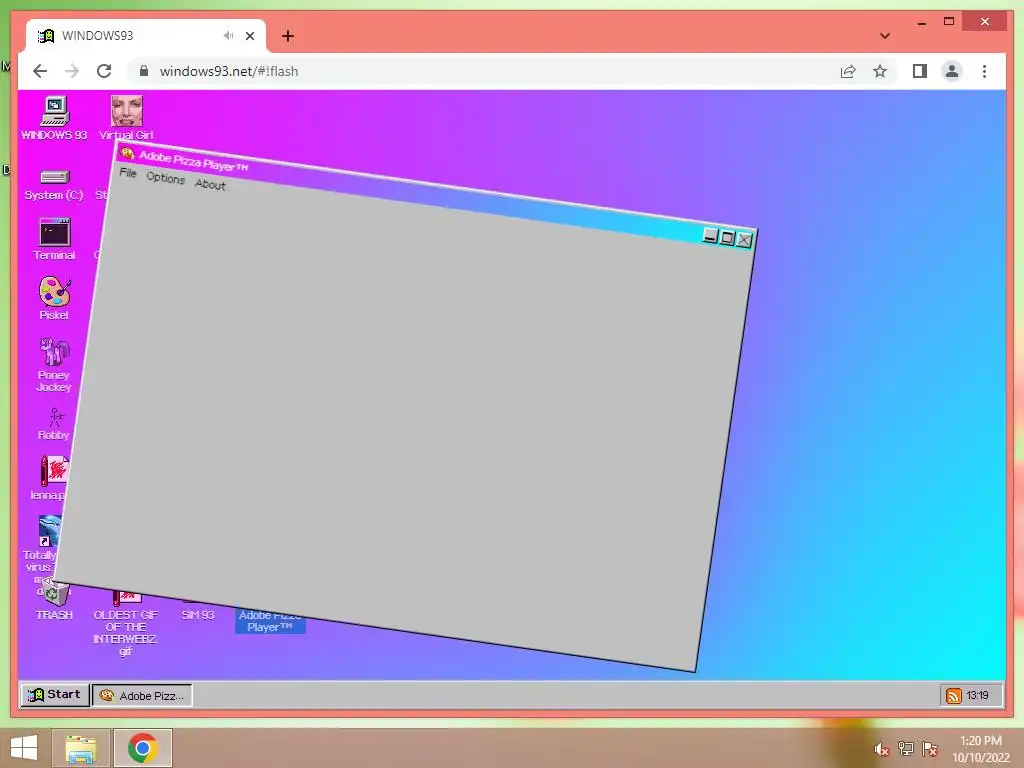Open the TRASH desktop icon
The width and height of the screenshot is (1024, 768).
coord(54,602)
